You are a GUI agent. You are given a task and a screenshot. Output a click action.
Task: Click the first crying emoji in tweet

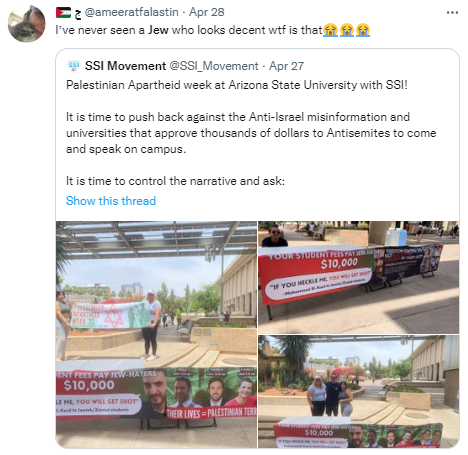coord(330,30)
